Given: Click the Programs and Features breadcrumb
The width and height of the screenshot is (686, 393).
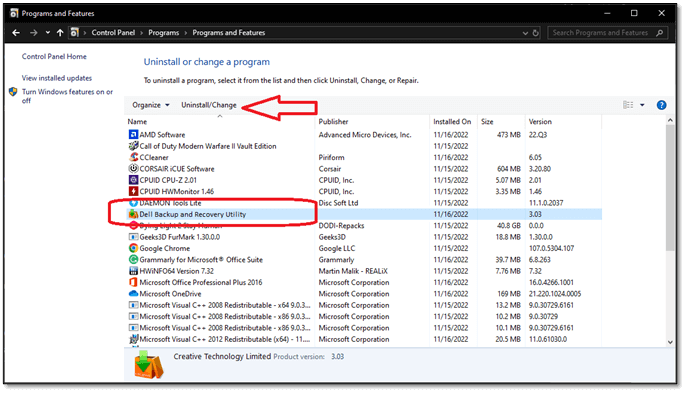Looking at the screenshot, I should point(229,33).
